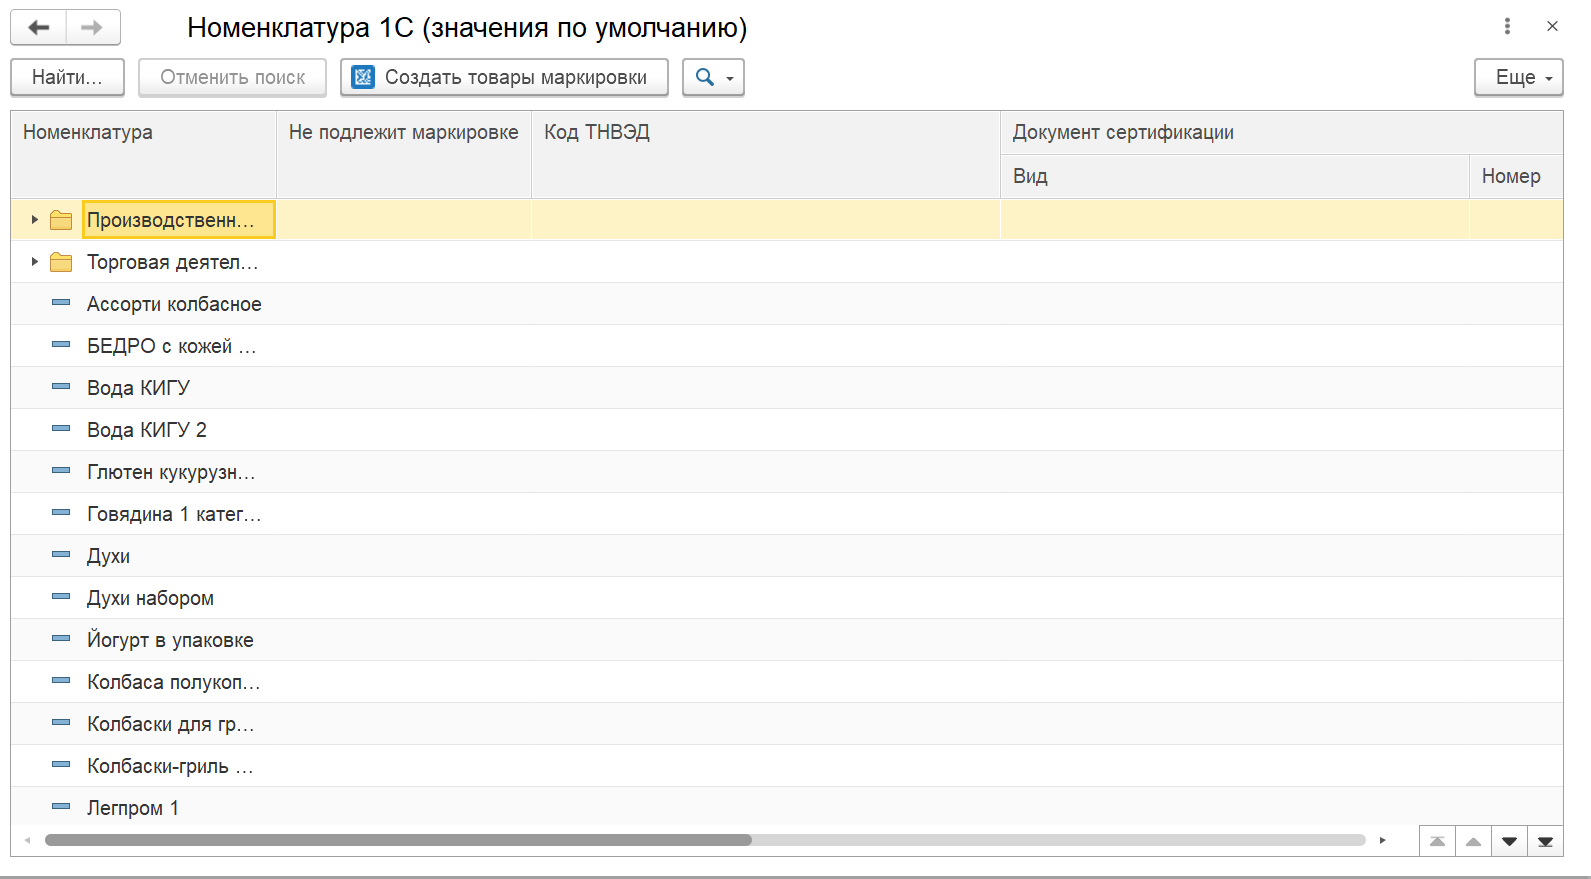Click item icon beside Йогурт в упаковке

pyautogui.click(x=61, y=638)
